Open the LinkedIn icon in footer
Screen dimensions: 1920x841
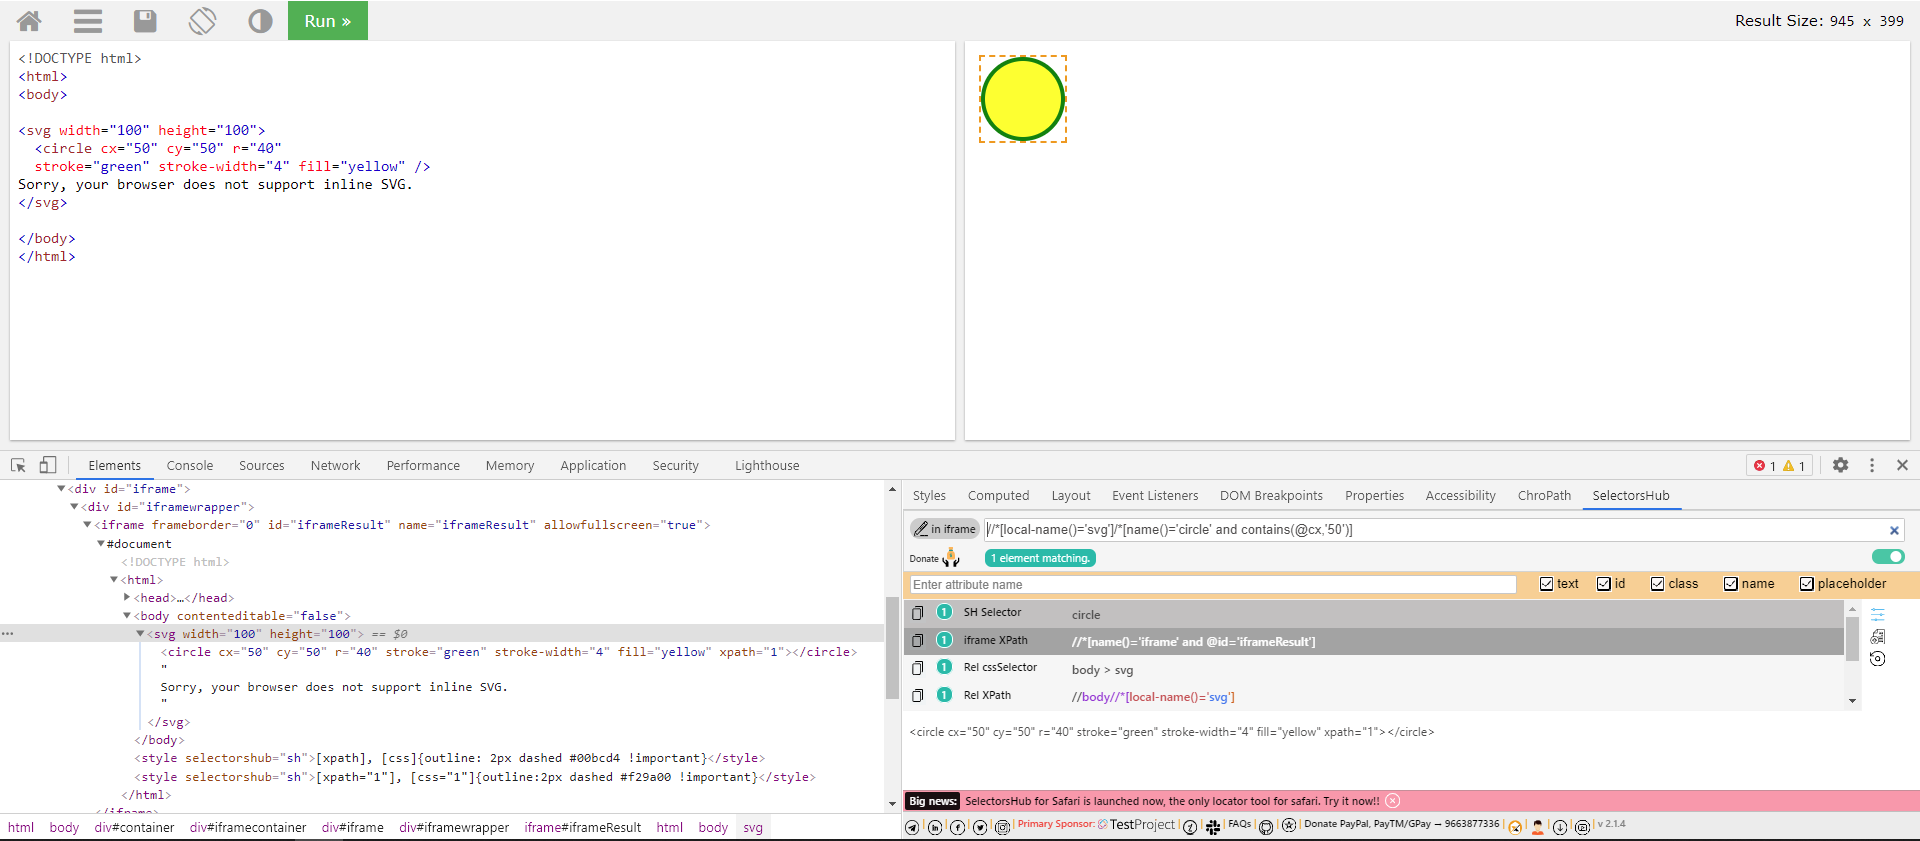point(935,827)
